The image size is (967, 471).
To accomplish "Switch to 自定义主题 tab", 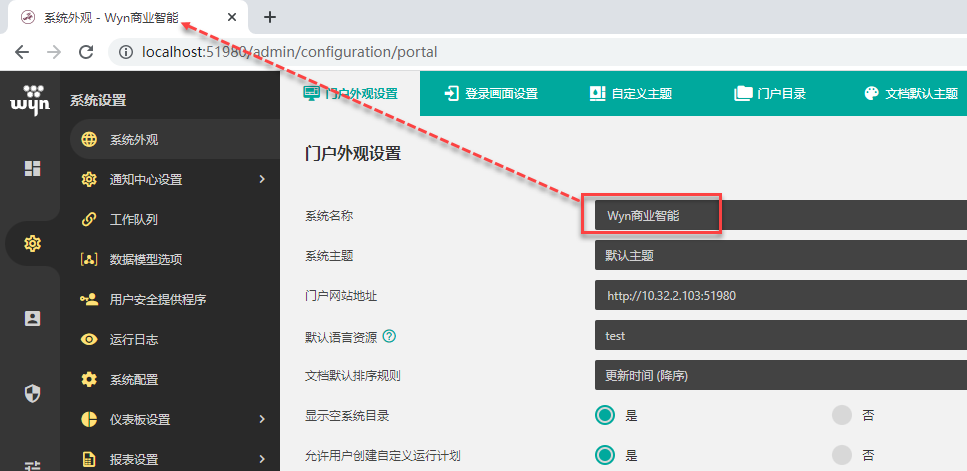I will 630,94.
